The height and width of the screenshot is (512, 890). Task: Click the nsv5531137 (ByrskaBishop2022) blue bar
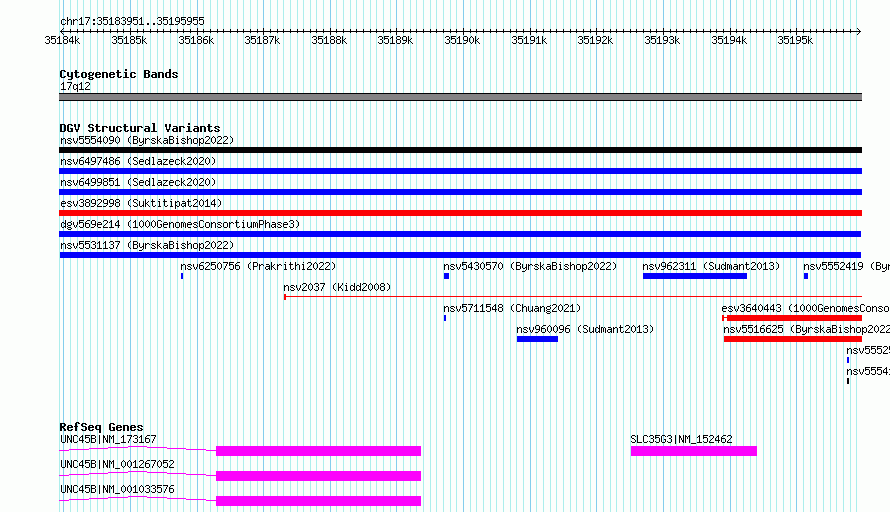pyautogui.click(x=460, y=255)
